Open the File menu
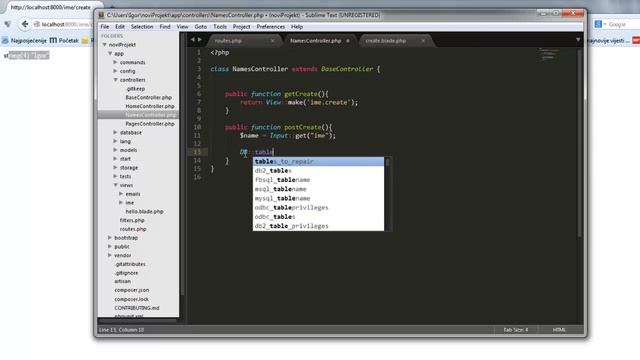Screen dimensions: 640x360 (105, 27)
